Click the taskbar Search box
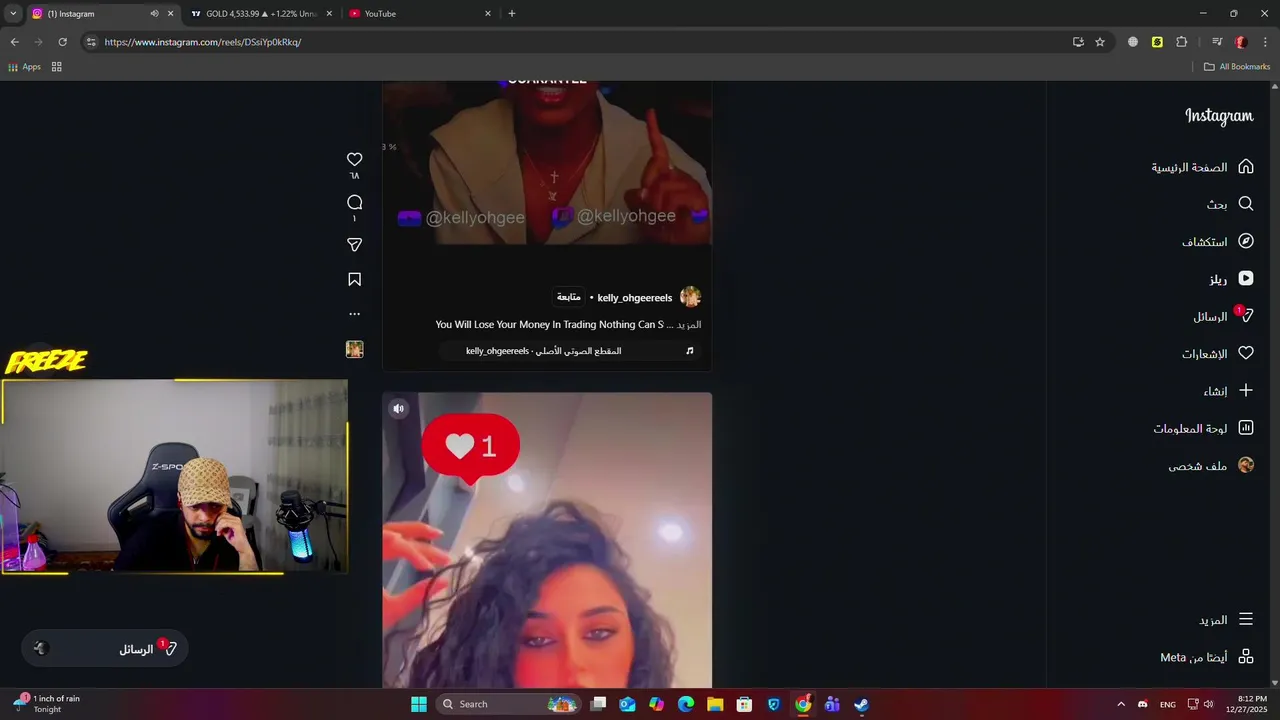Image resolution: width=1280 pixels, height=720 pixels. pos(510,704)
